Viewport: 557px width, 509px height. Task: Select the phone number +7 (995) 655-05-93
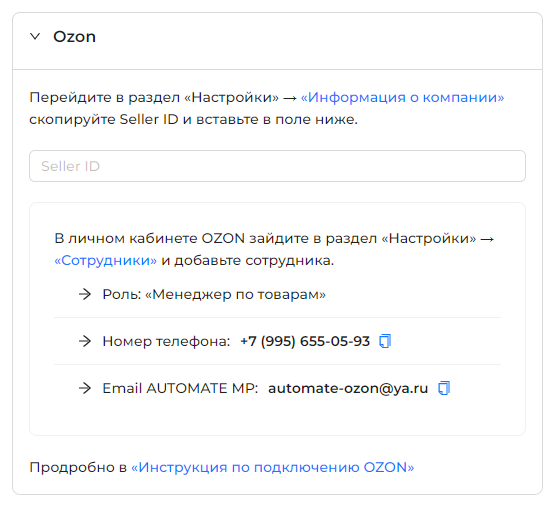305,341
